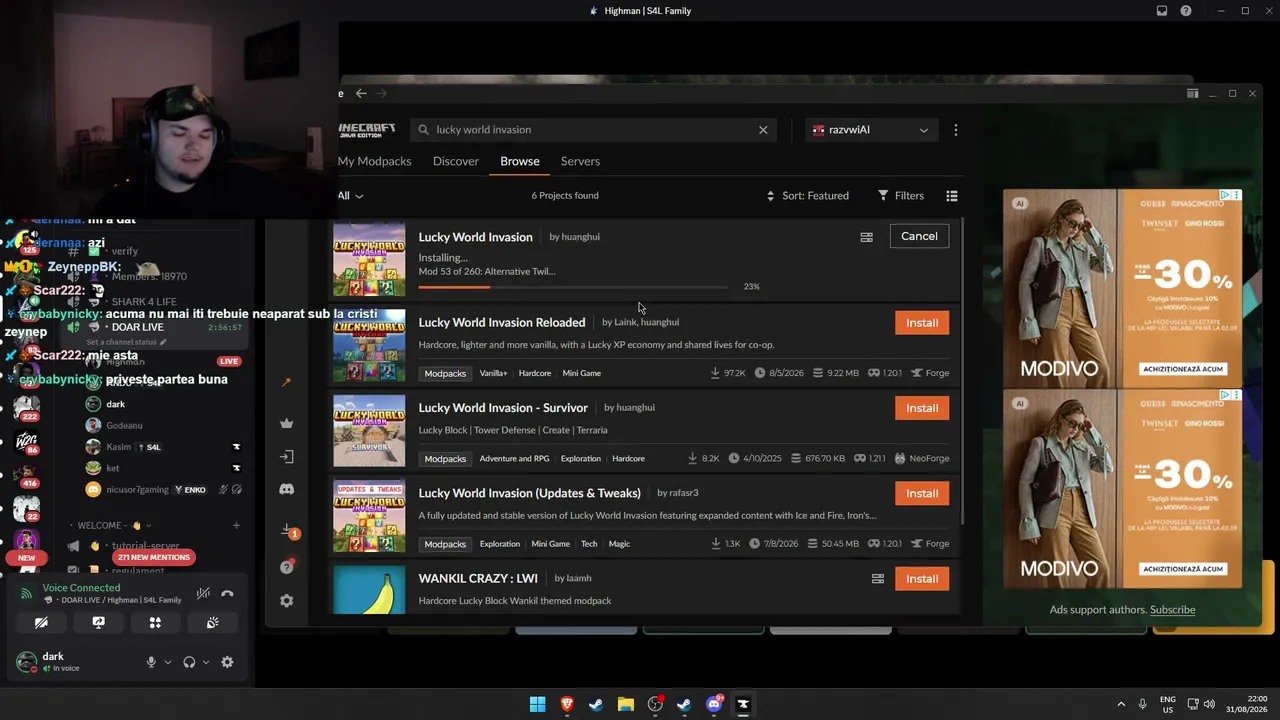The image size is (1280, 720).
Task: Disconnect from the Discord voice channel
Action: pyautogui.click(x=227, y=594)
